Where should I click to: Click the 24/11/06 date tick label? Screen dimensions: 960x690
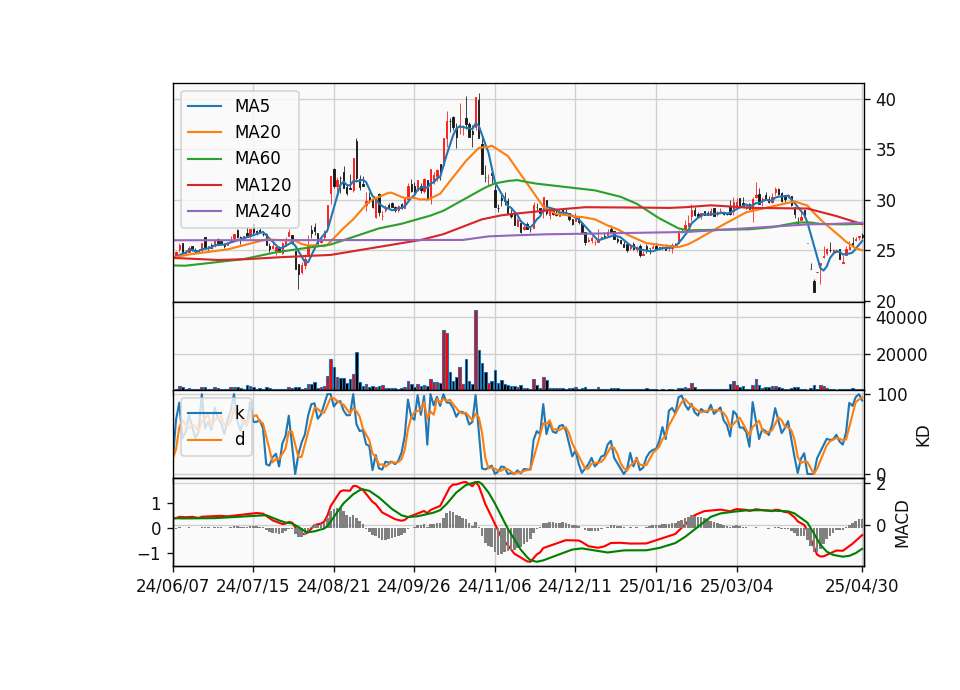(x=495, y=587)
